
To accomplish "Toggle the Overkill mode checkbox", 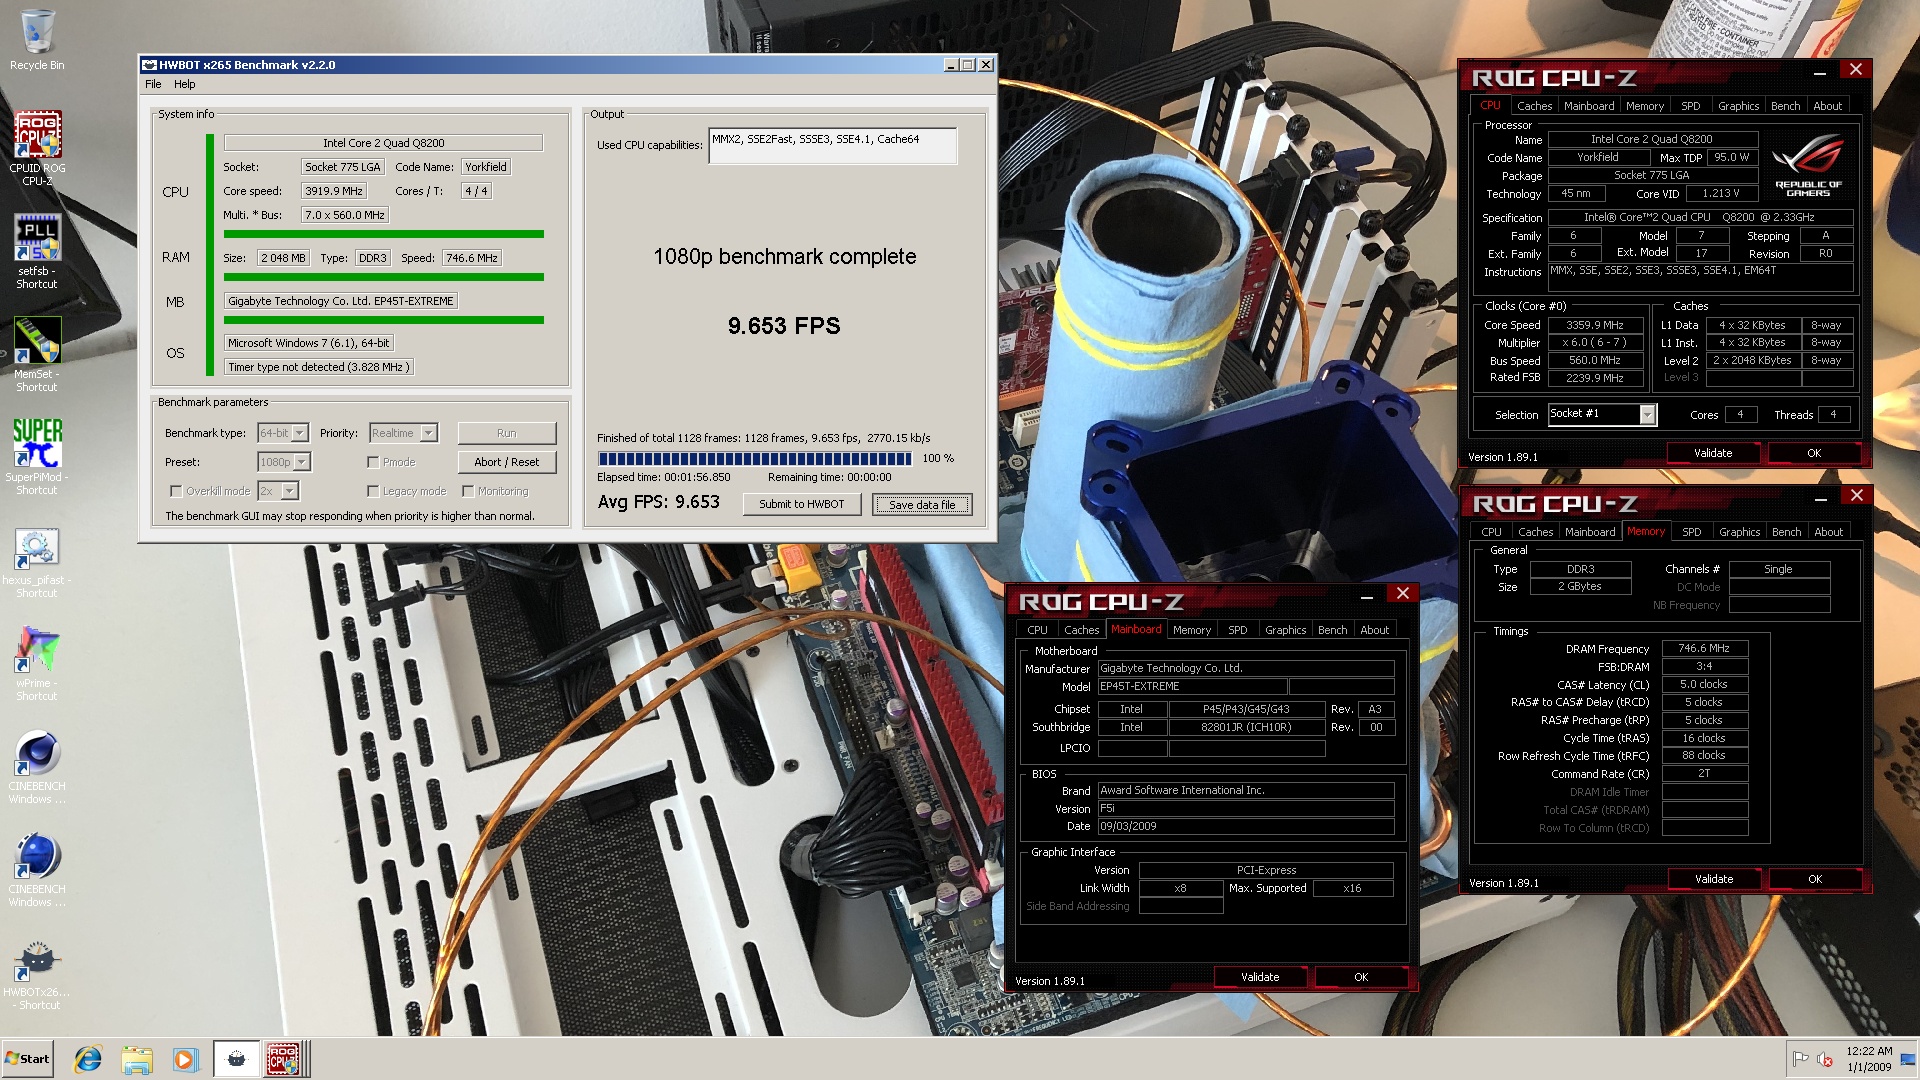I will point(176,491).
